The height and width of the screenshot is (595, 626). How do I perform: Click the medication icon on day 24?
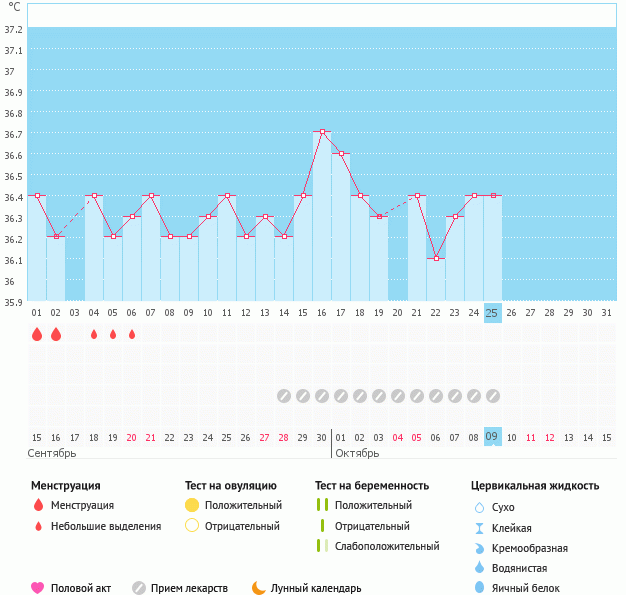(473, 396)
